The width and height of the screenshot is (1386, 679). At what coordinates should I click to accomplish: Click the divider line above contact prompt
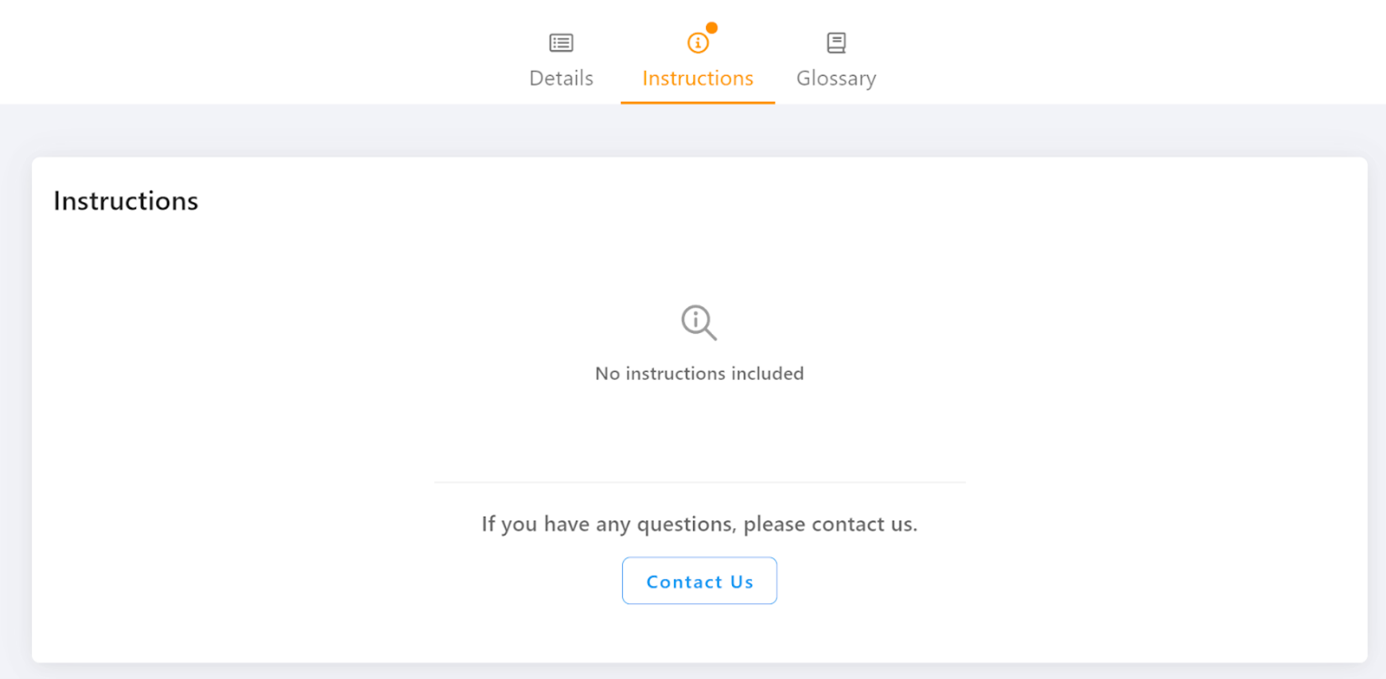tap(699, 482)
